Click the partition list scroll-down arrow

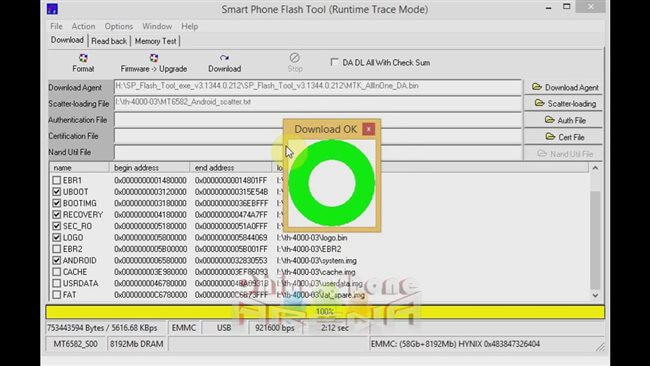(x=595, y=295)
